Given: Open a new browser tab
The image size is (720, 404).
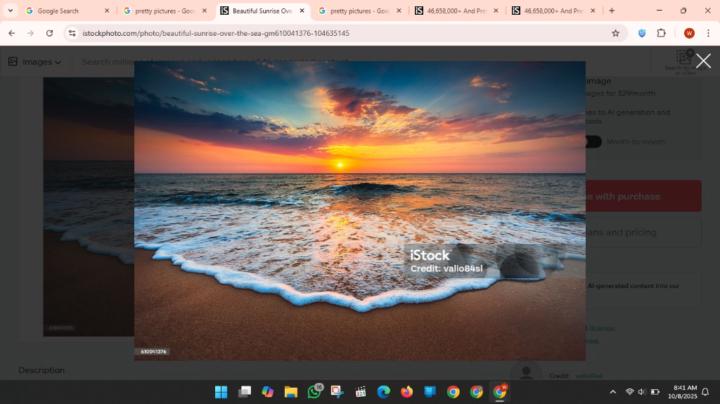Looking at the screenshot, I should pyautogui.click(x=612, y=11).
